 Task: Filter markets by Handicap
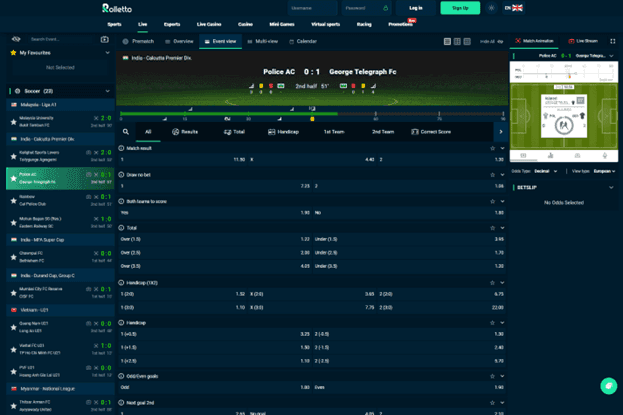click(283, 132)
